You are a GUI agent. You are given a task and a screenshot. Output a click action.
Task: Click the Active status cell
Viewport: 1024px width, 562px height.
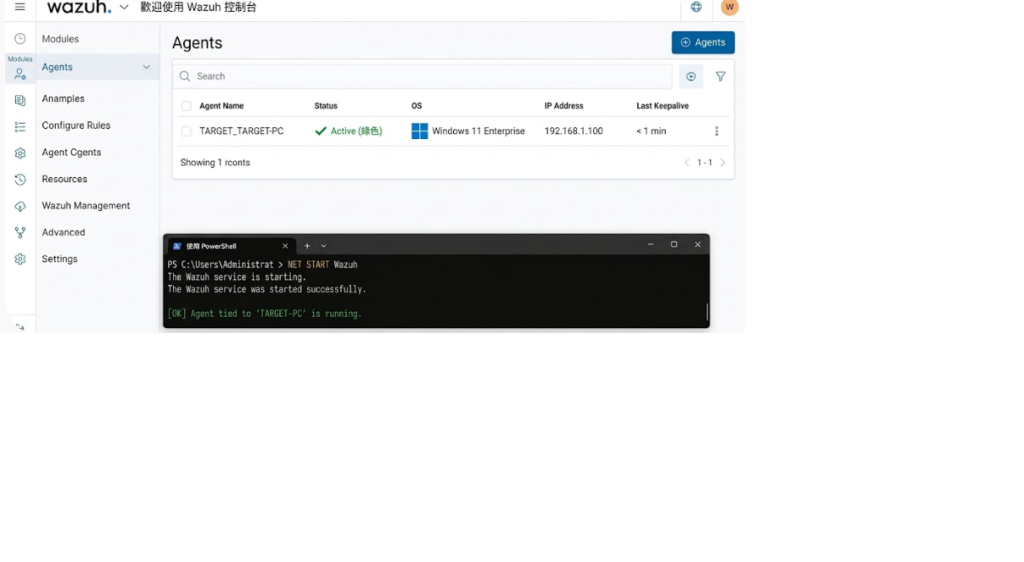pyautogui.click(x=348, y=131)
